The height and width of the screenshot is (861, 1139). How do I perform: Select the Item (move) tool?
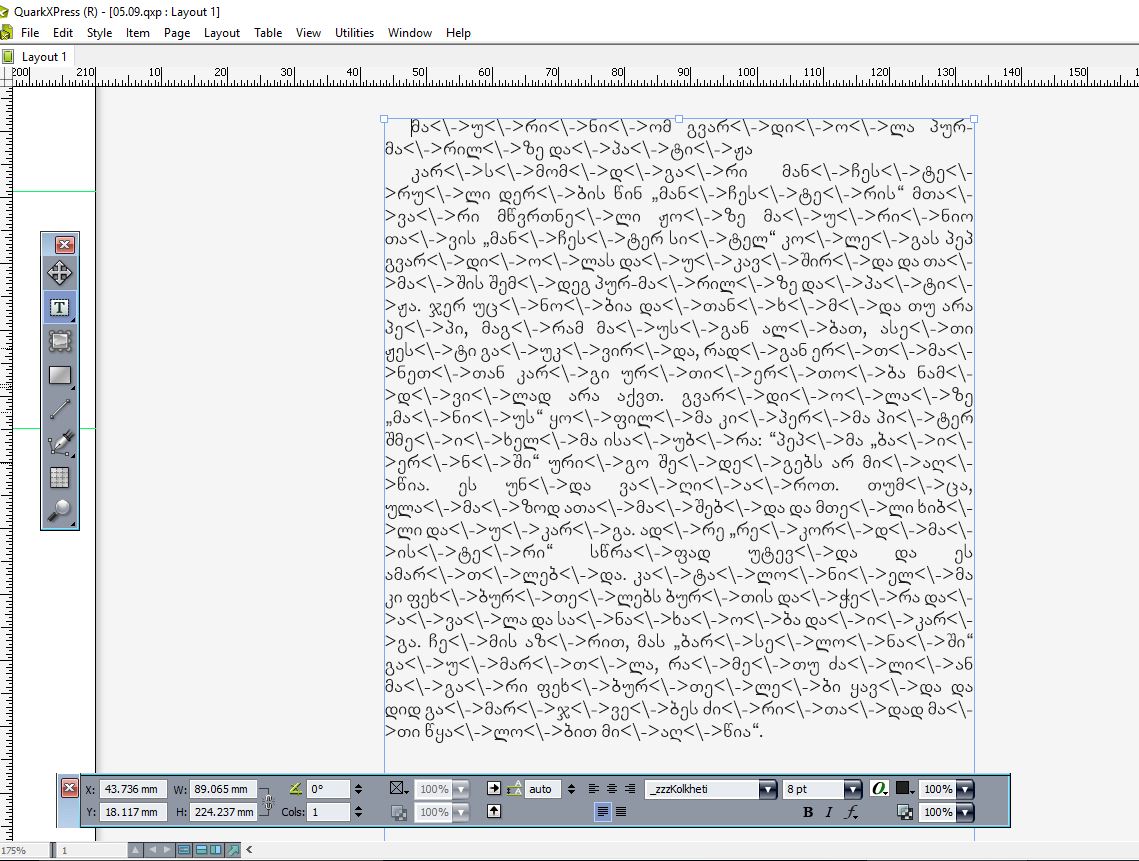click(59, 273)
